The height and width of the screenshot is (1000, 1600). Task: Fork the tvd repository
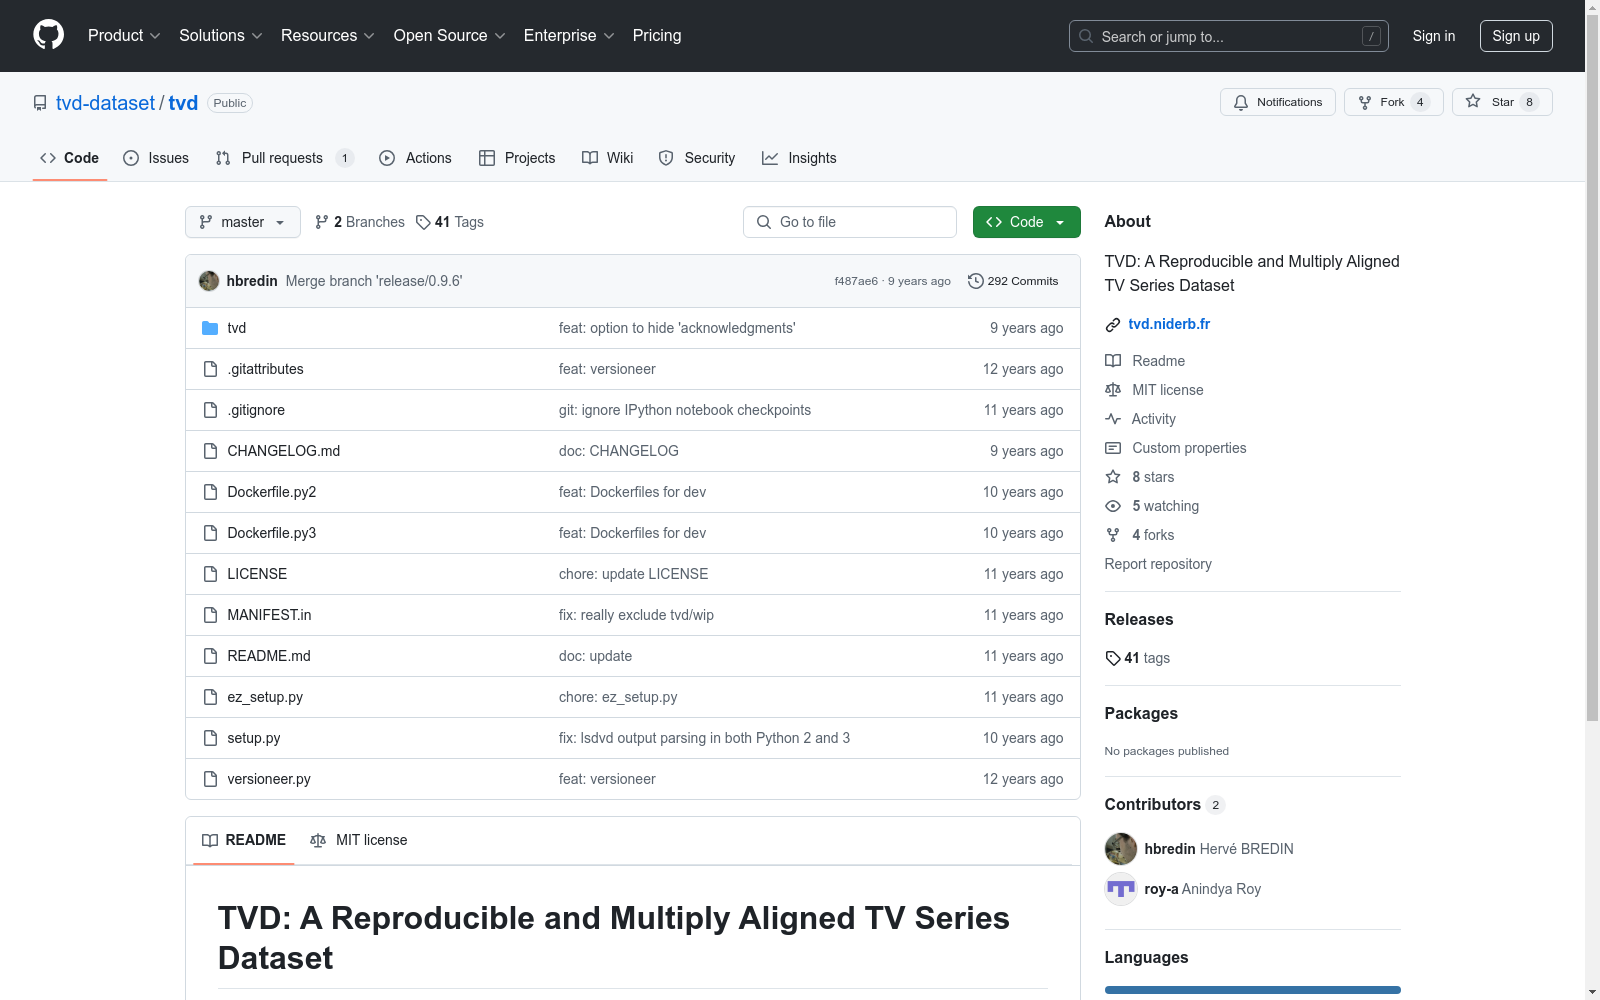pyautogui.click(x=1393, y=102)
